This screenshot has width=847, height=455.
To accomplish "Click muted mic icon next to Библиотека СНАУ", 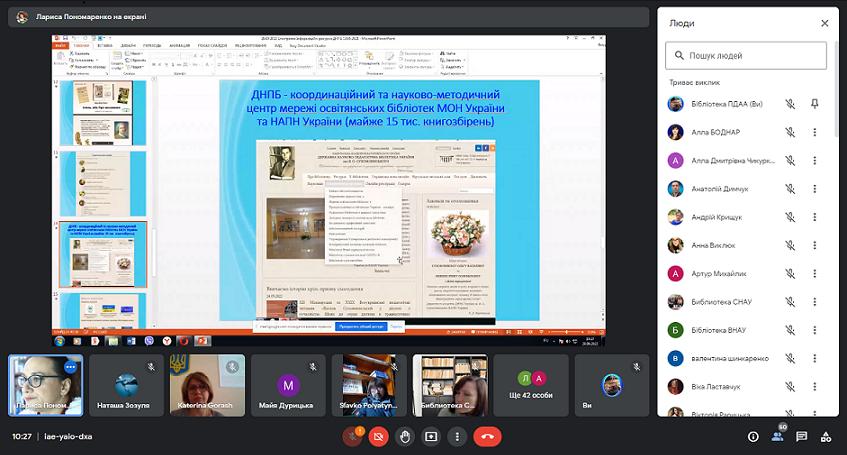I will 790,302.
